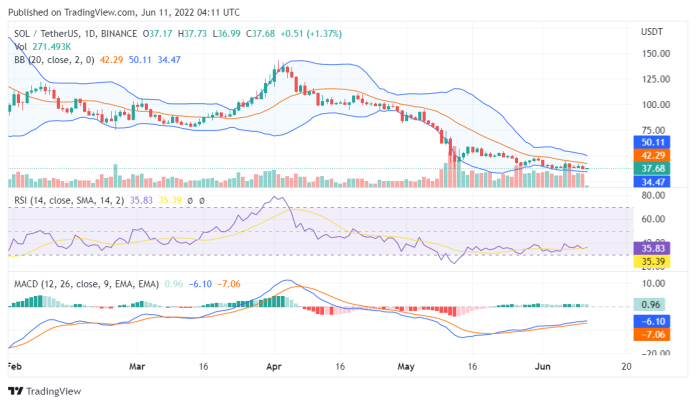The height and width of the screenshot is (404, 696).
Task: Click the green 37.68 last price tag
Action: (654, 168)
